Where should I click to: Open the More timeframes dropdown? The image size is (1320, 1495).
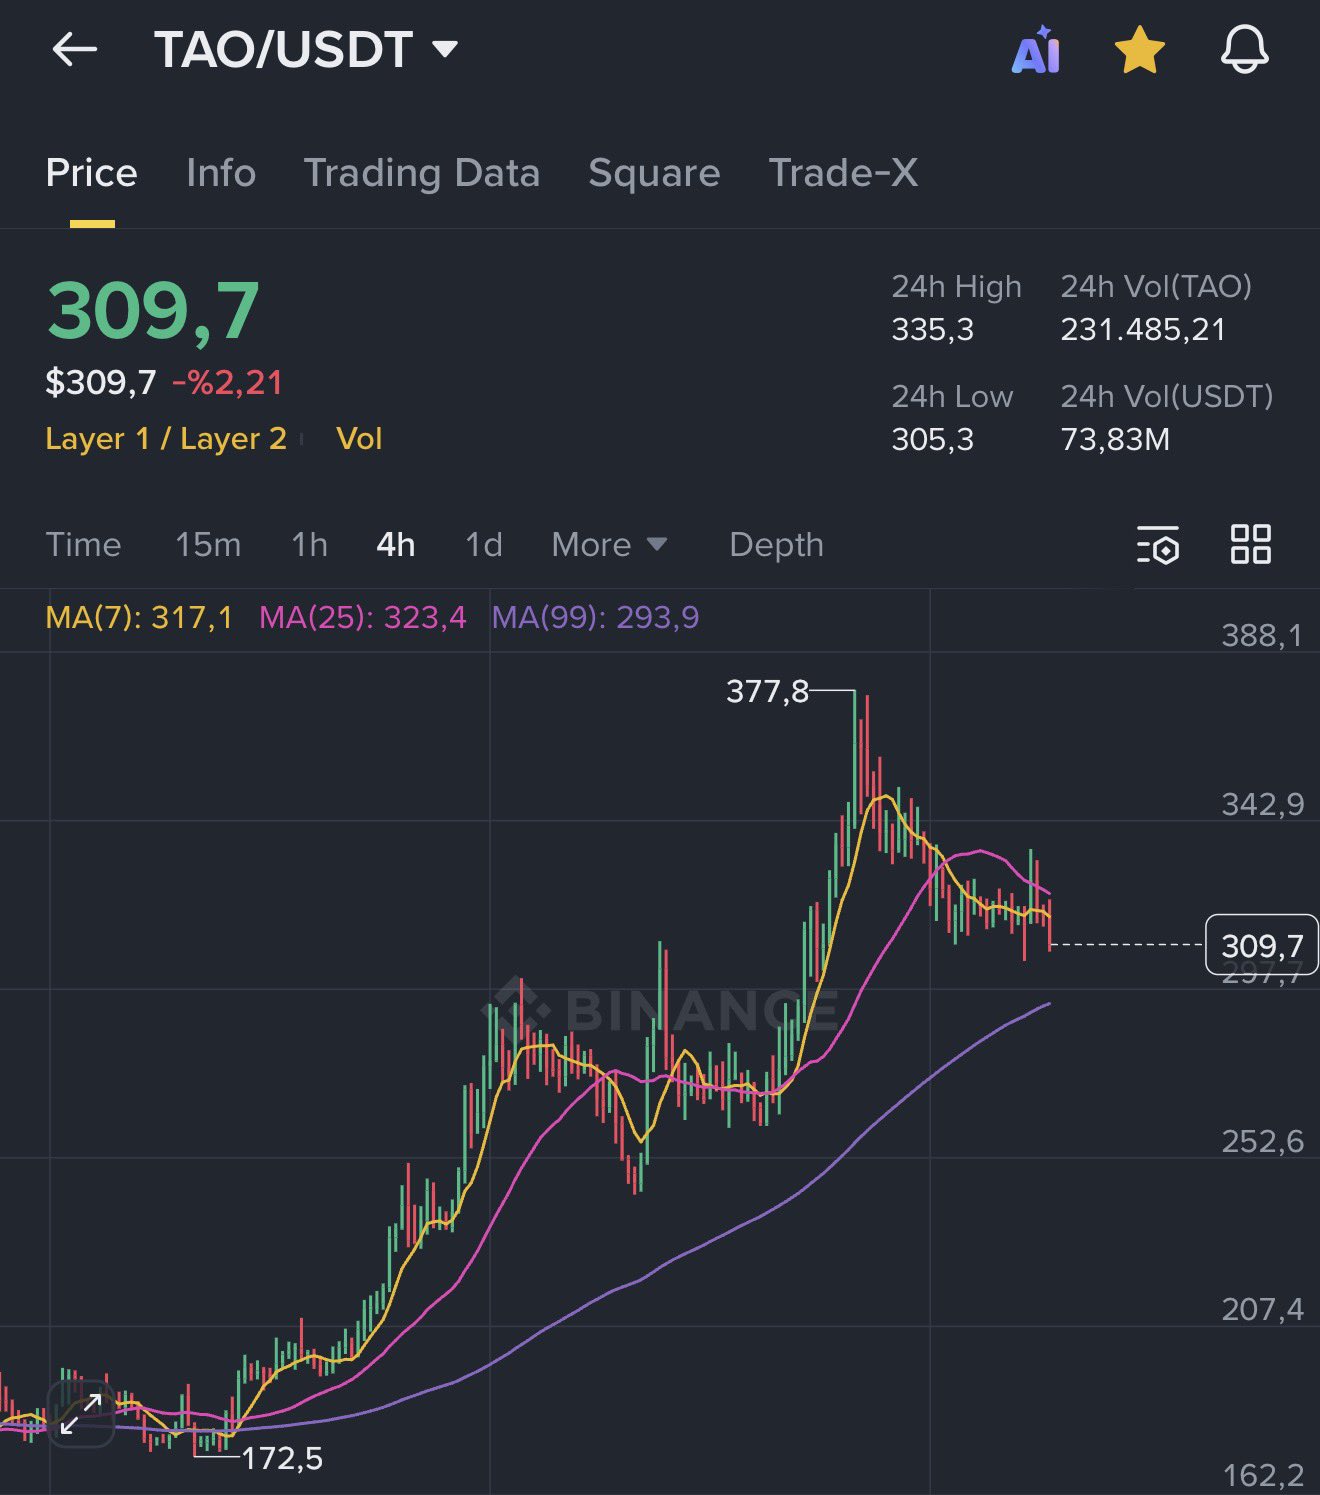(608, 545)
